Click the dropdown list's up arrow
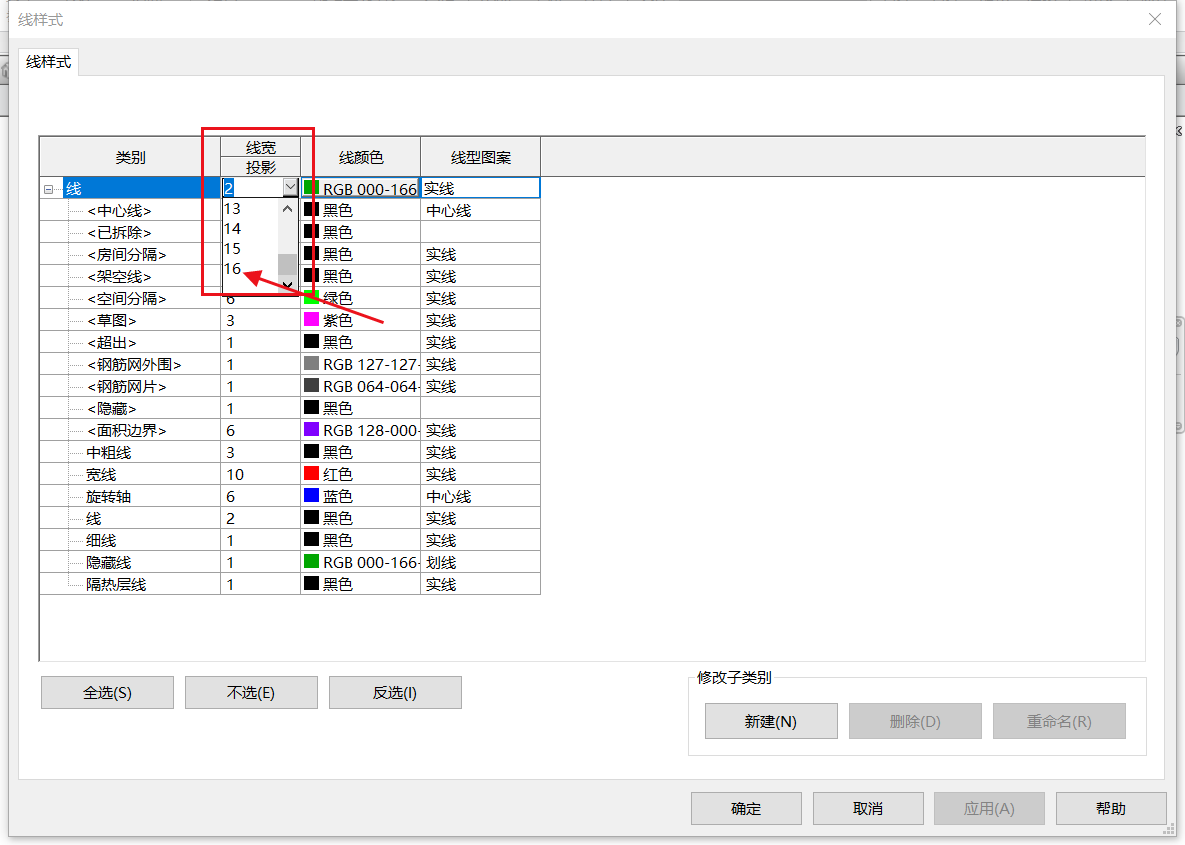 [287, 209]
